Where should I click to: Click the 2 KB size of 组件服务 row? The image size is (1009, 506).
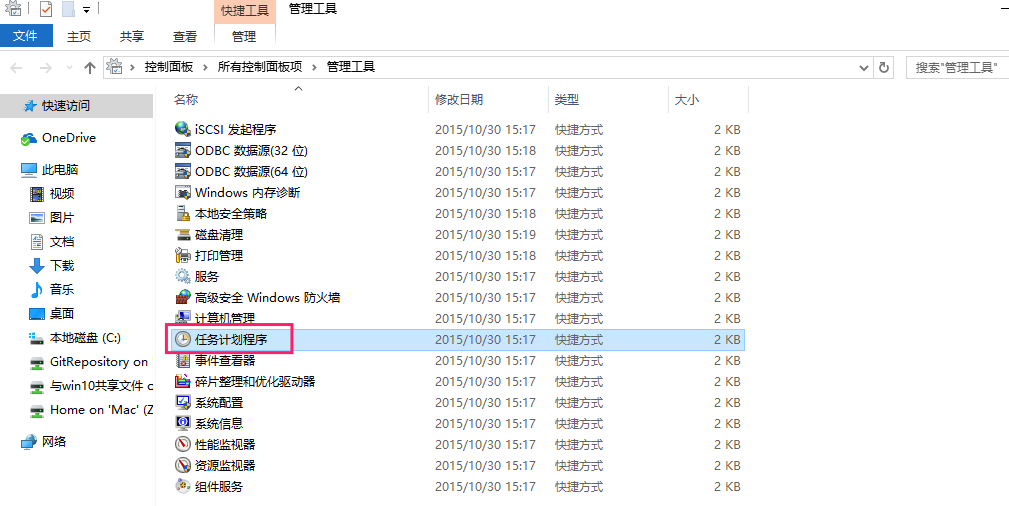click(727, 486)
